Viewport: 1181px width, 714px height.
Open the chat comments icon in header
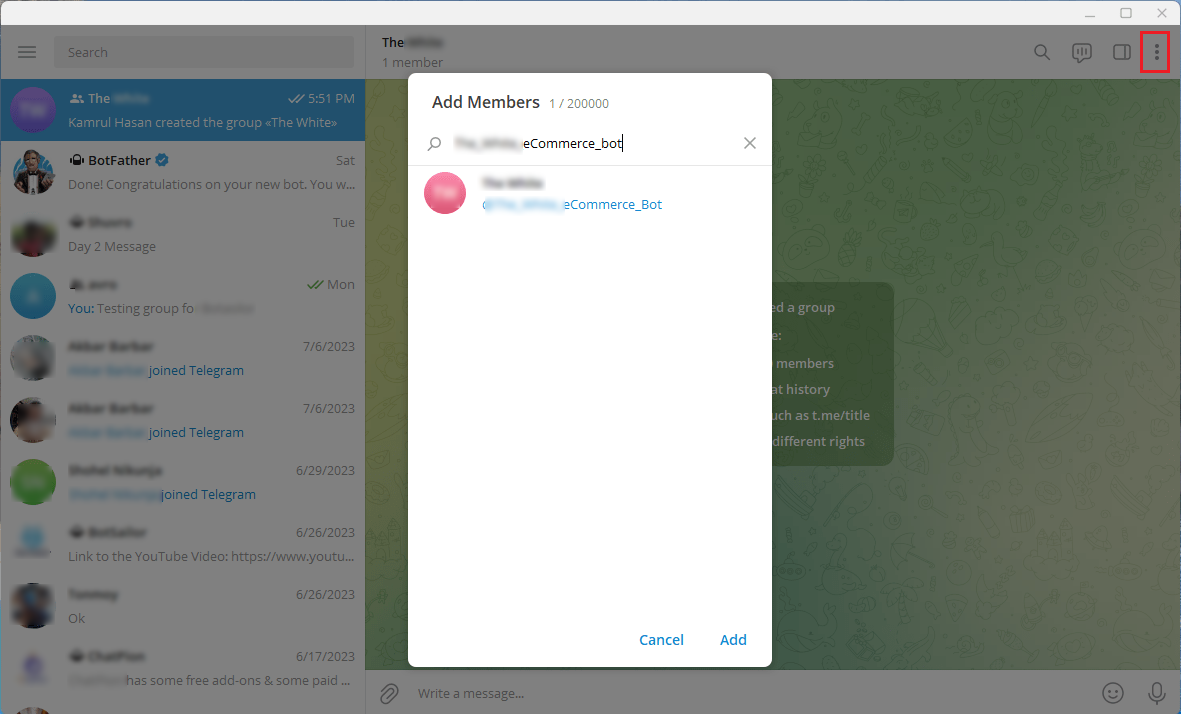(x=1082, y=52)
